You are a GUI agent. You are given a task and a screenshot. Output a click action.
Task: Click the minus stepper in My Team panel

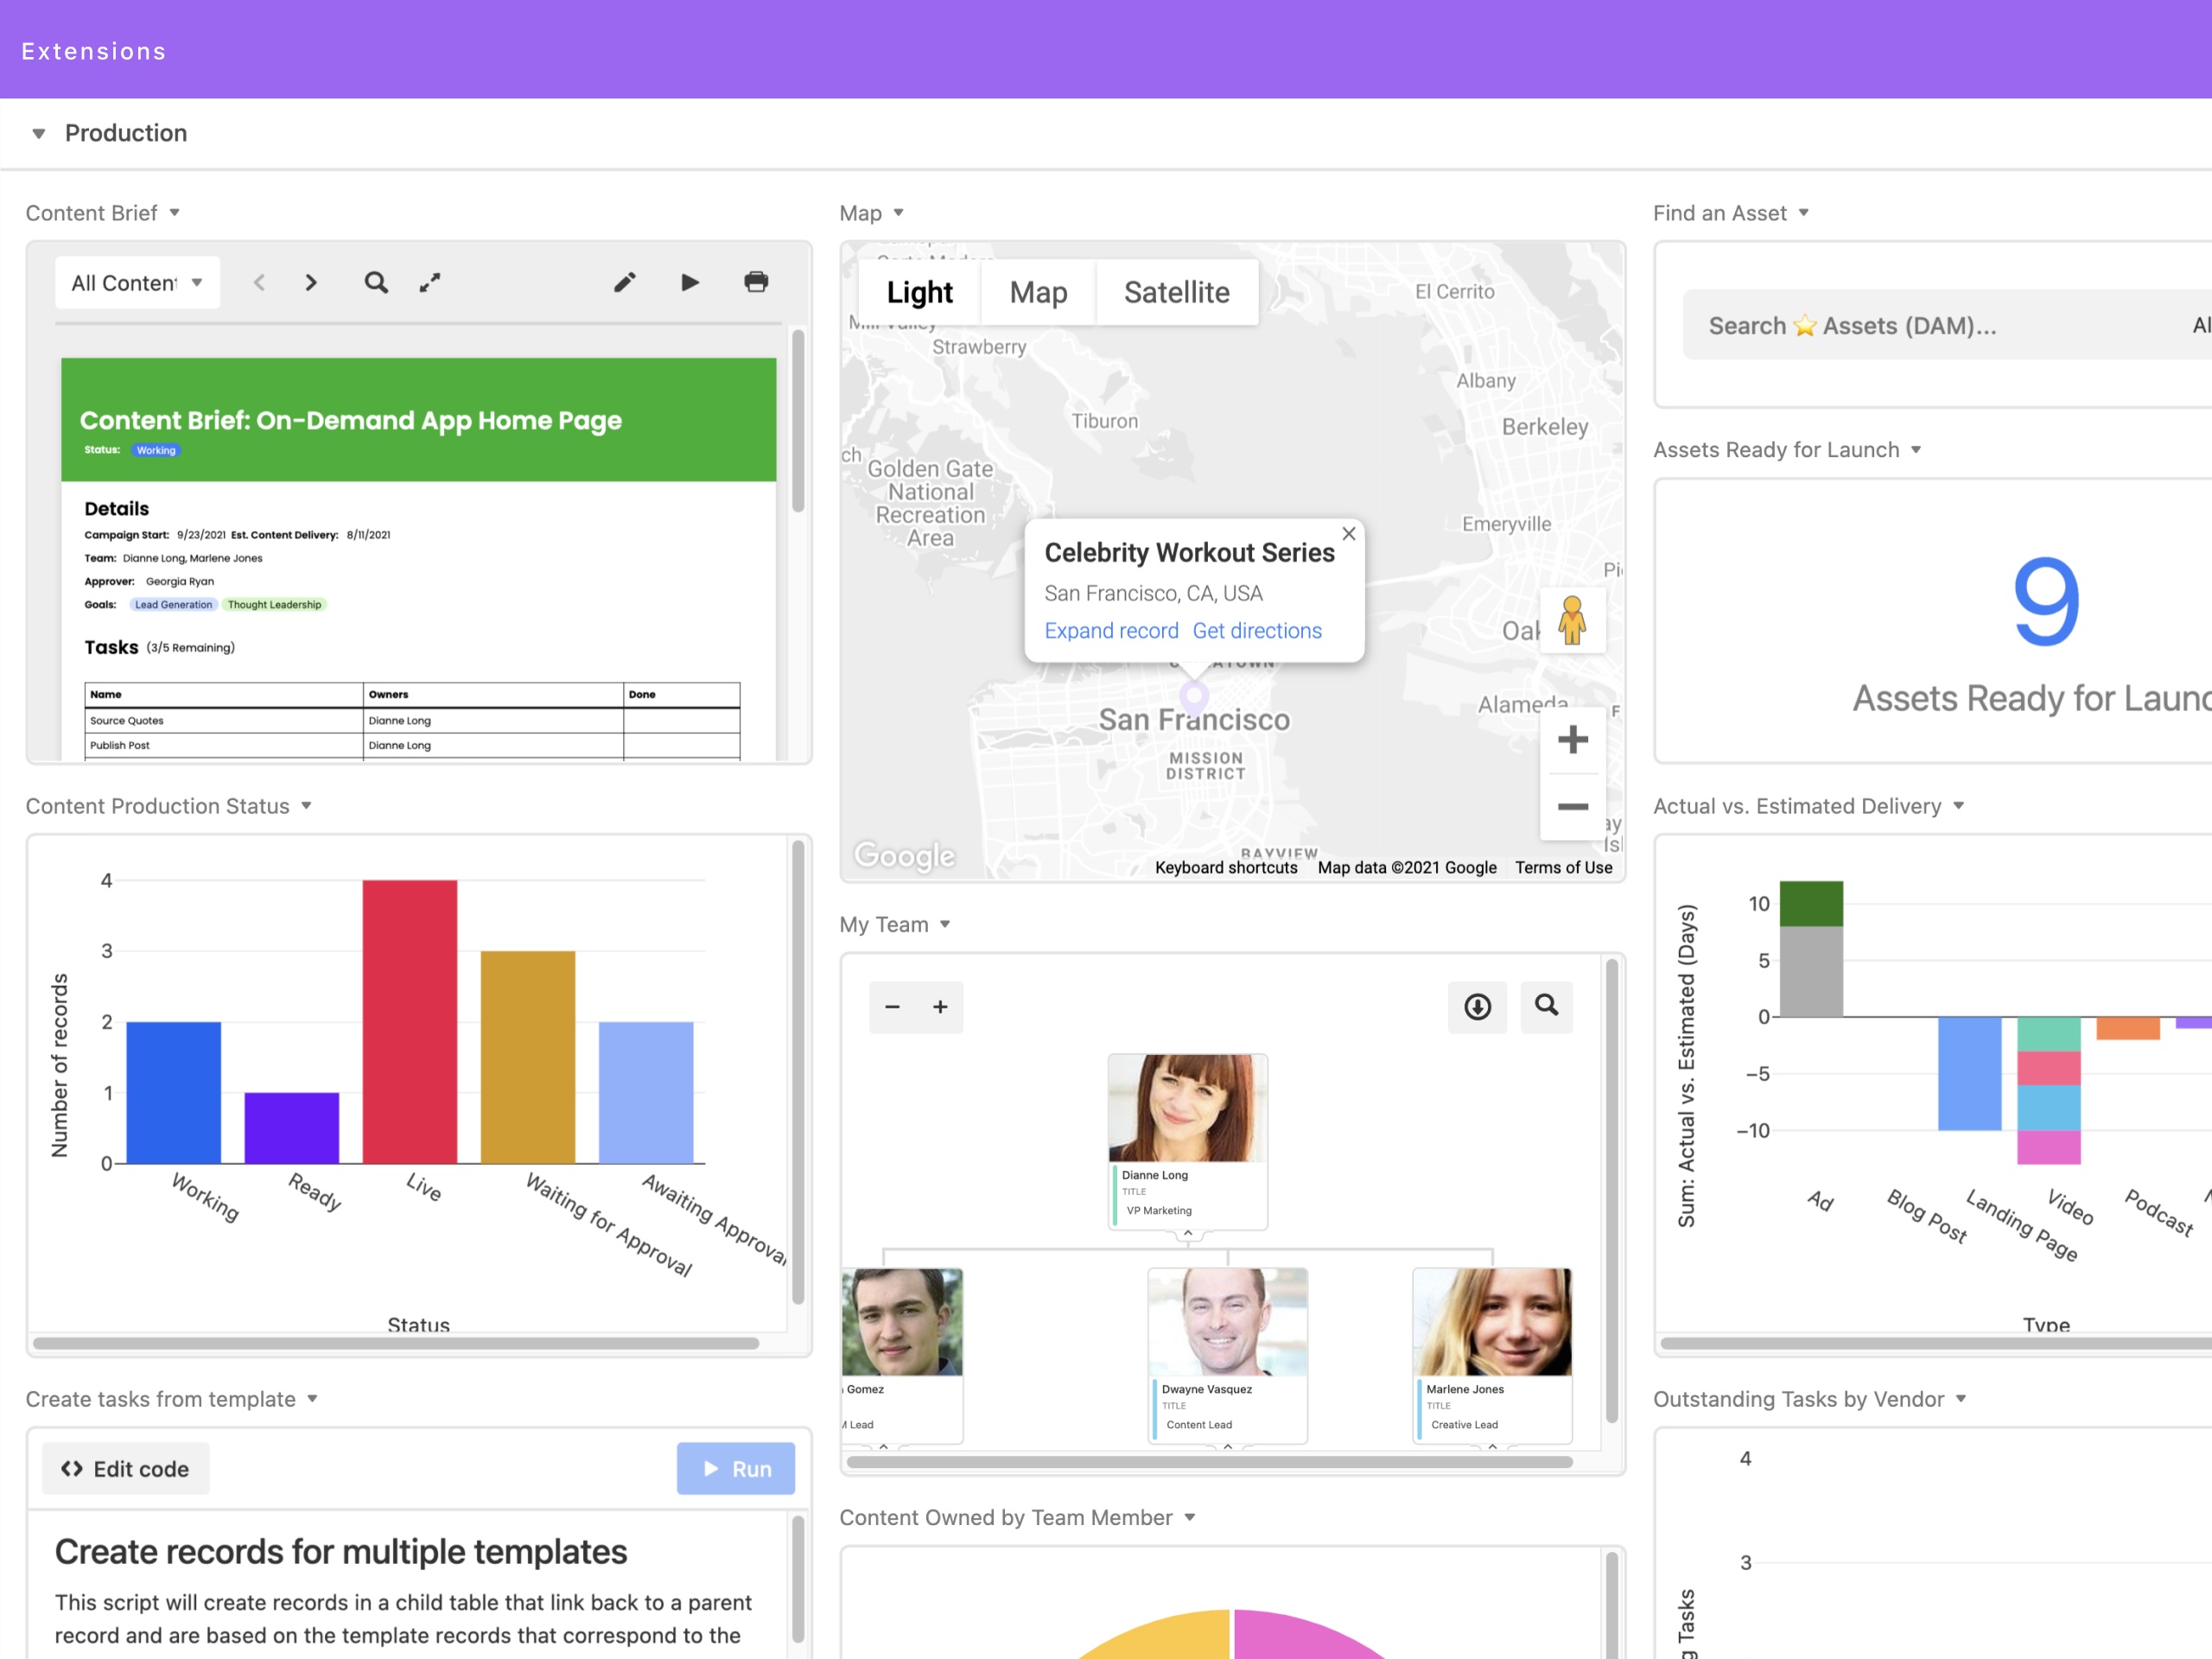pyautogui.click(x=890, y=1007)
